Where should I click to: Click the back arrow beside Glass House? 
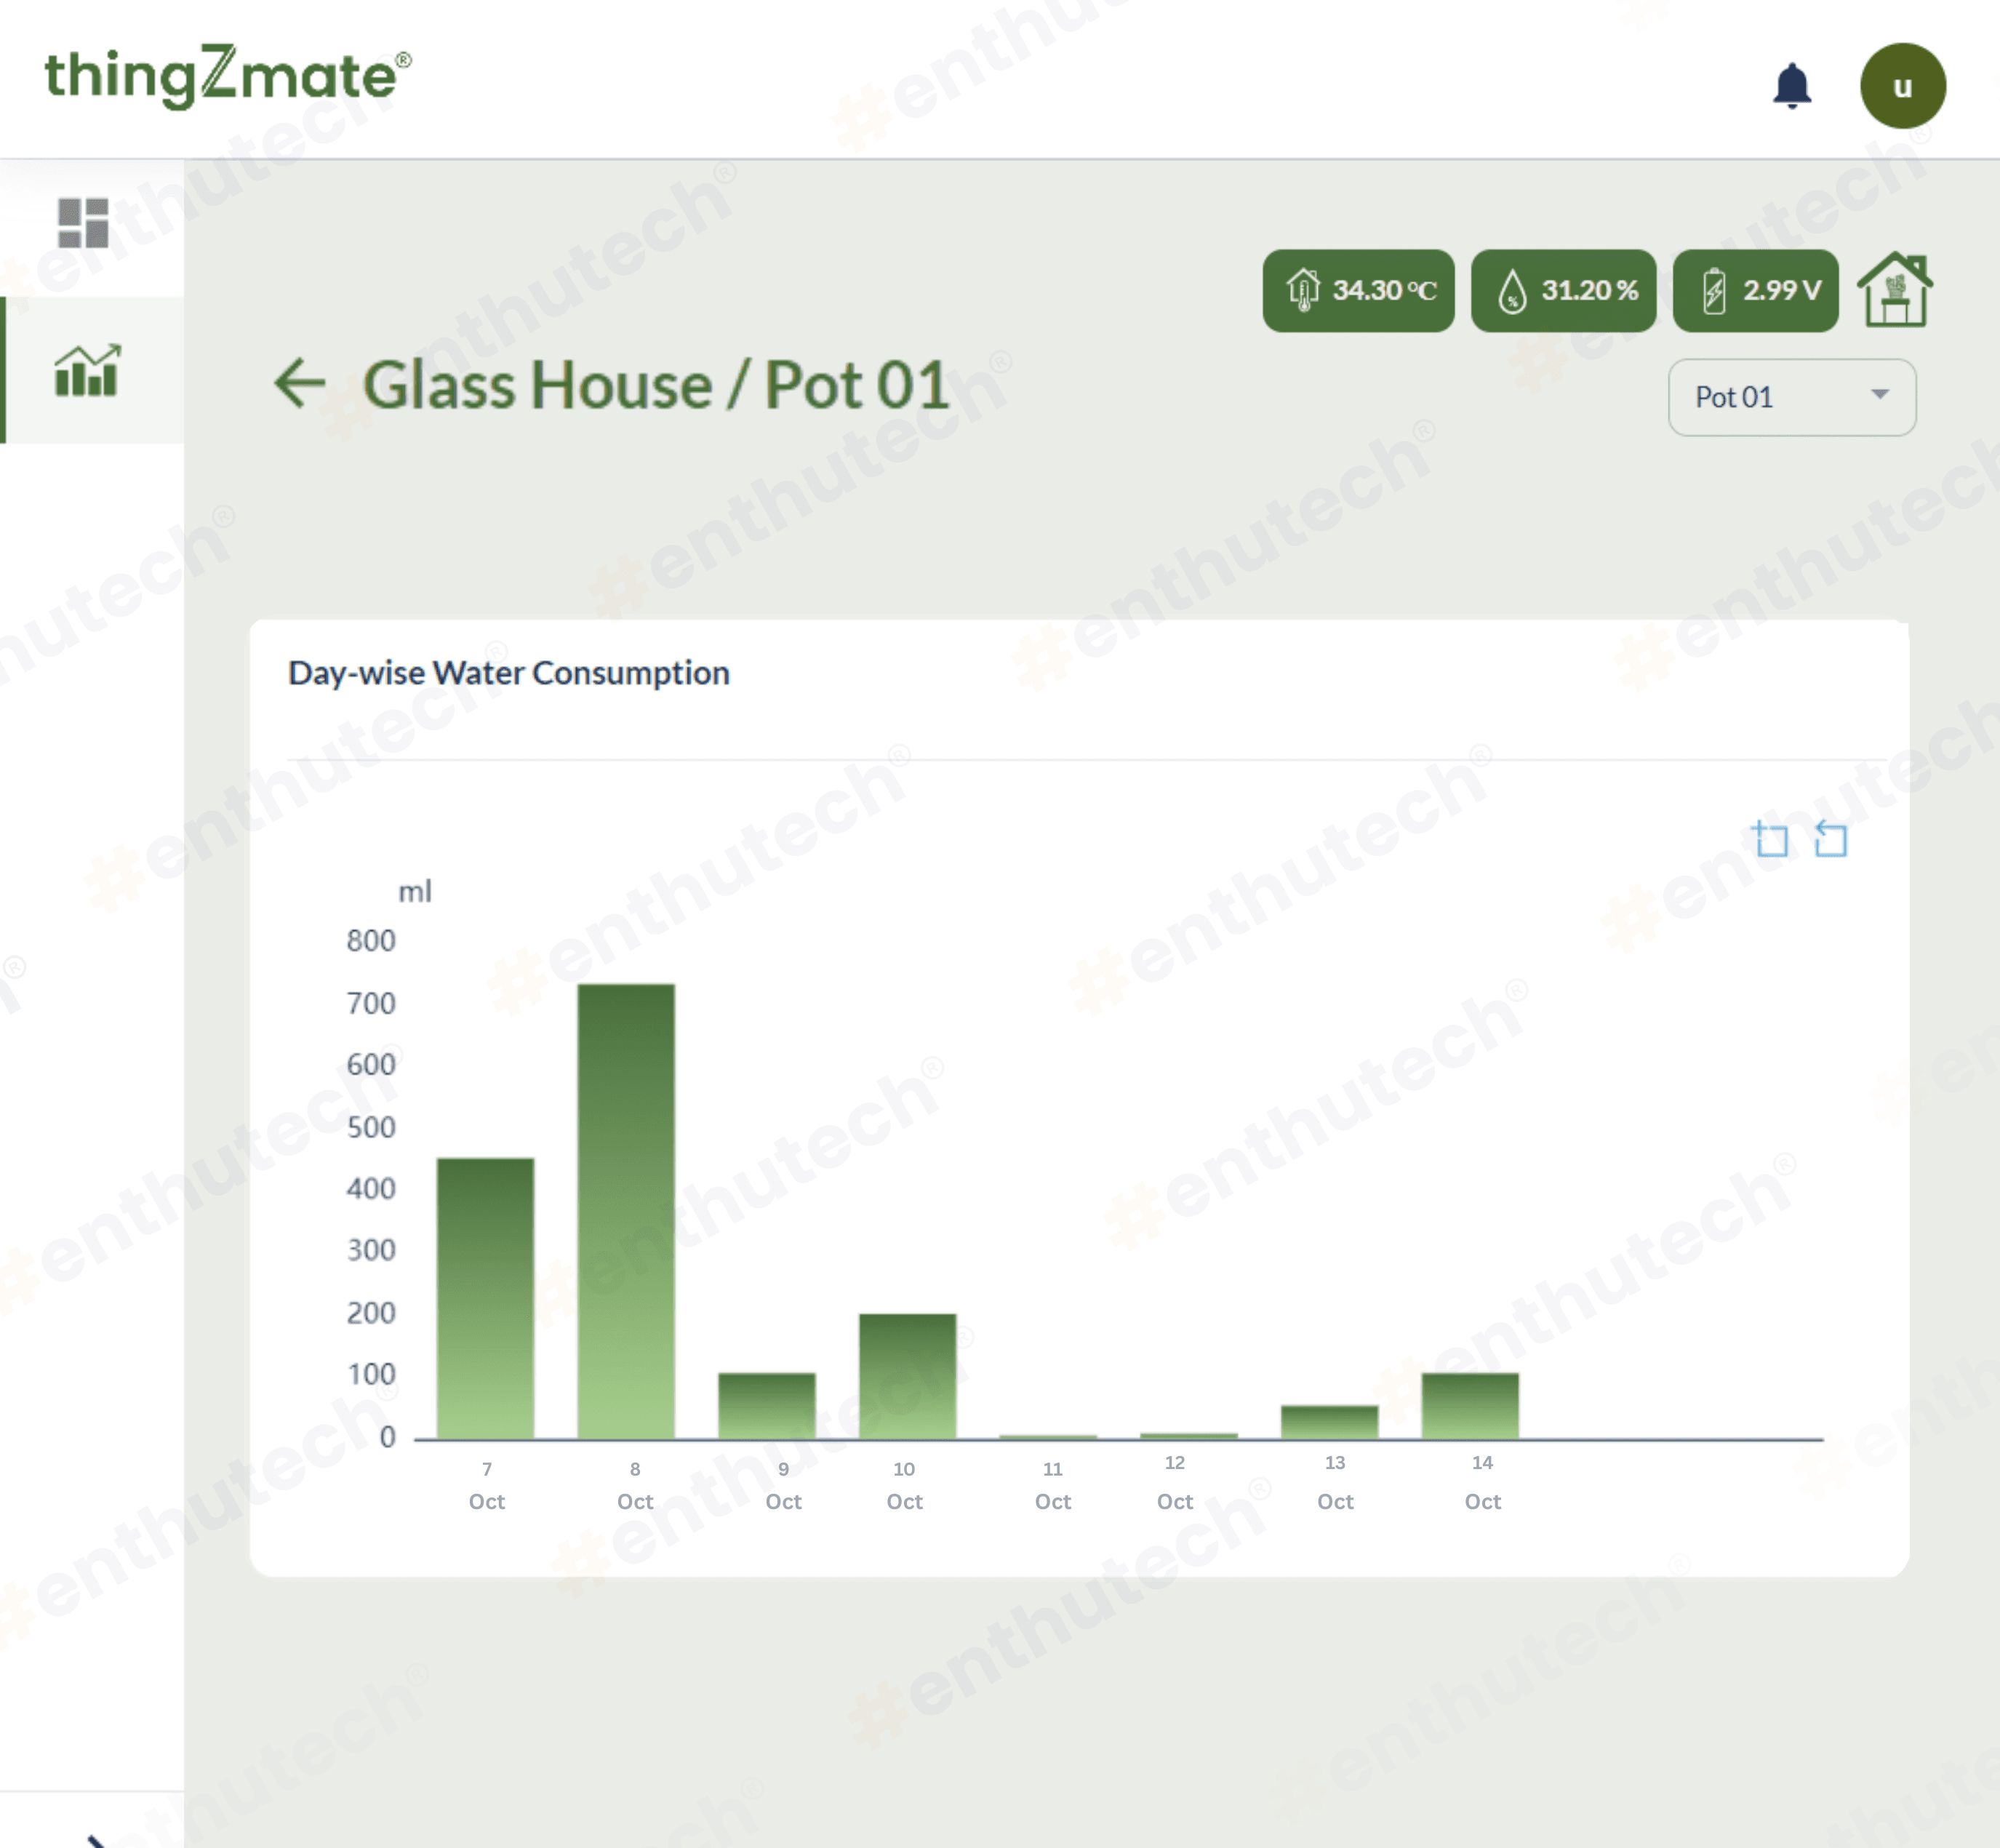click(x=300, y=384)
